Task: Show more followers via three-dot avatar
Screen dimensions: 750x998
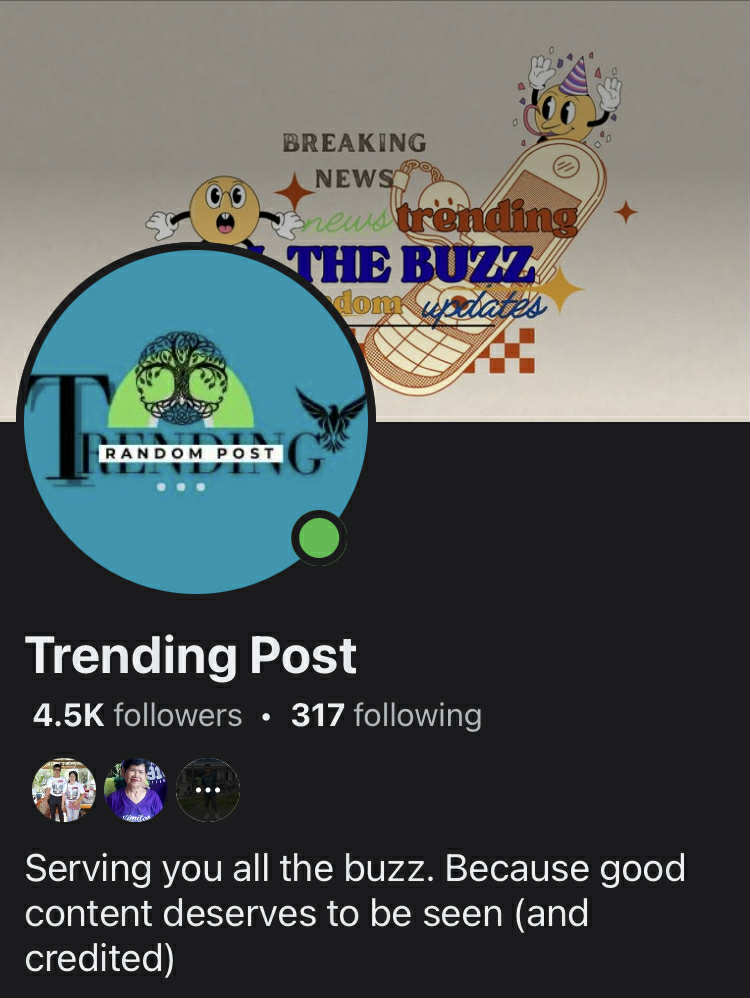Action: point(208,789)
